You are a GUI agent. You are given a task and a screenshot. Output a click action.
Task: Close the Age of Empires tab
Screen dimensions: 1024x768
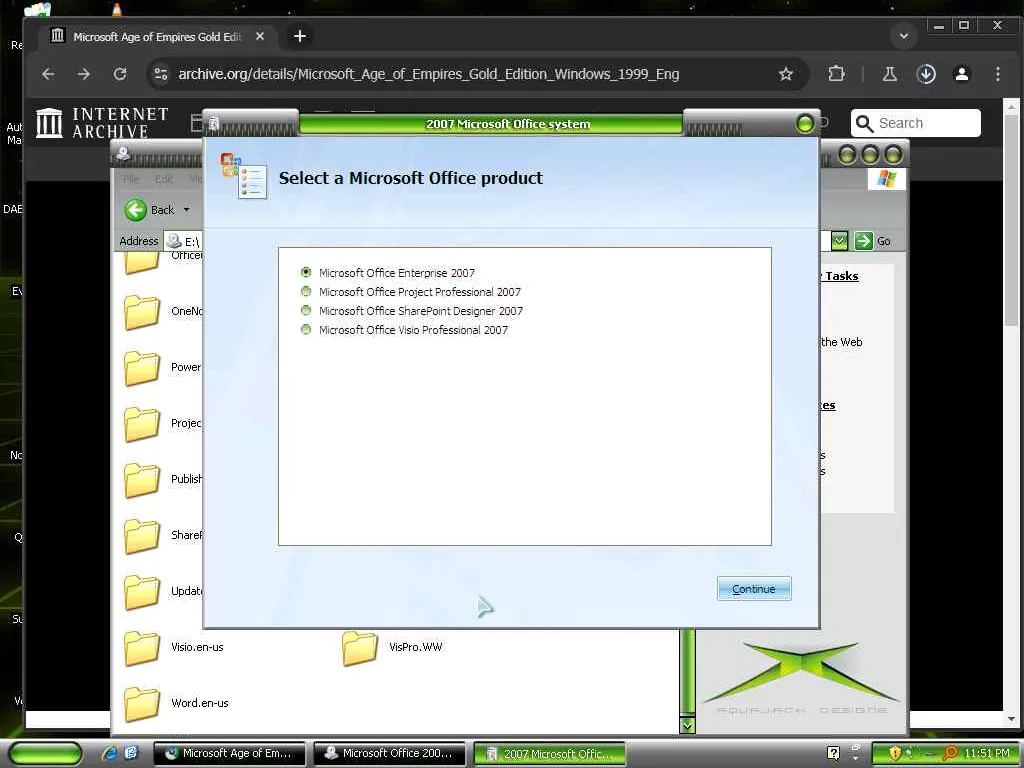(x=260, y=37)
